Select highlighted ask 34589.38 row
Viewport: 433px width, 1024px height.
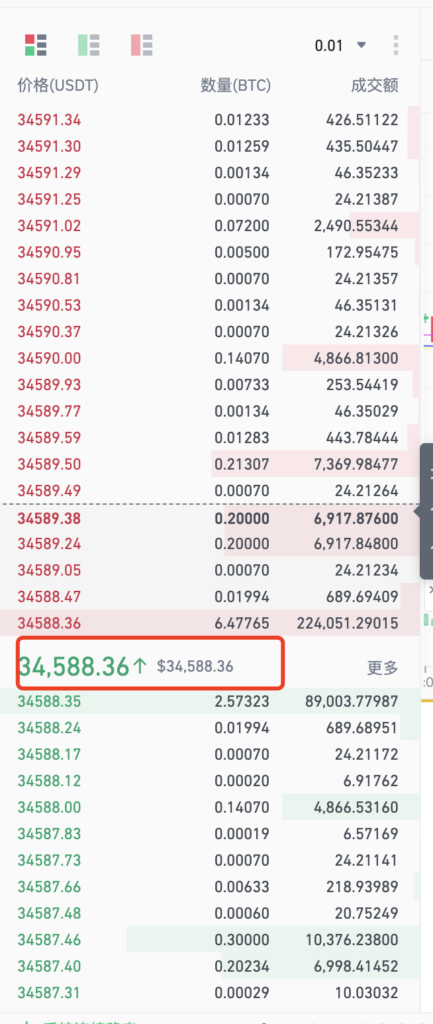pyautogui.click(x=209, y=519)
